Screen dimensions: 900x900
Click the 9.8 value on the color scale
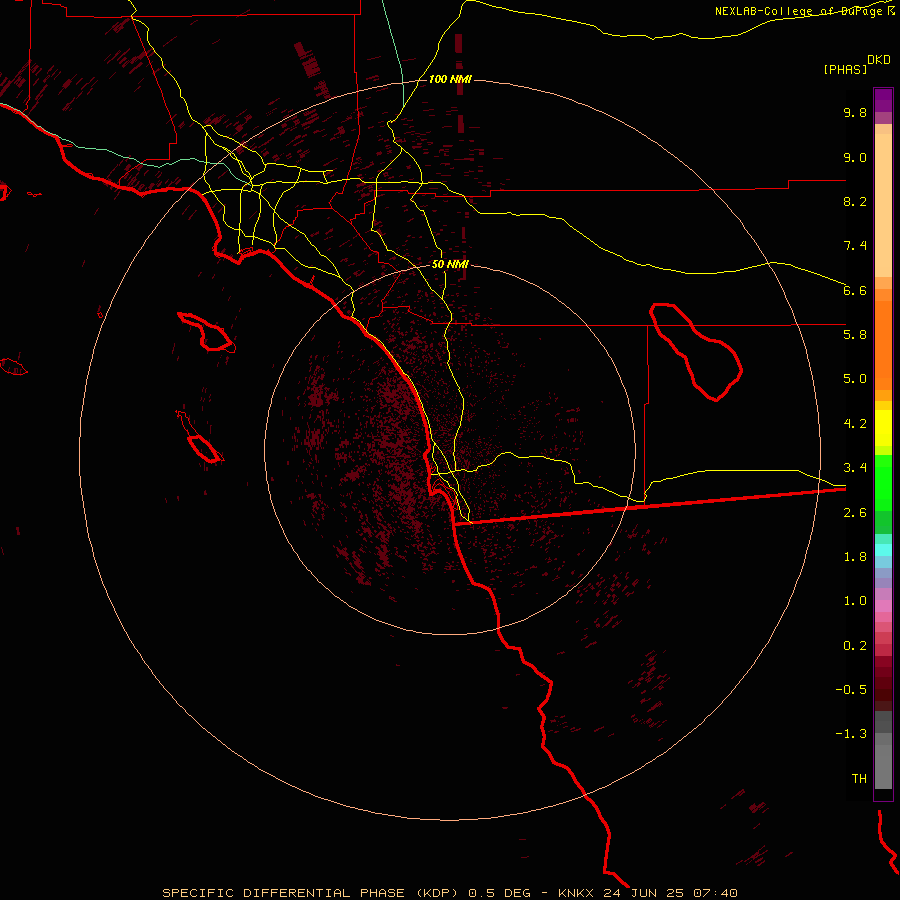click(x=855, y=112)
